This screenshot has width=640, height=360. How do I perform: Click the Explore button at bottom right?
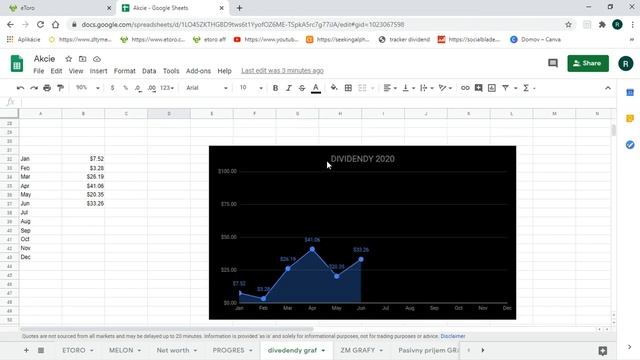point(602,350)
